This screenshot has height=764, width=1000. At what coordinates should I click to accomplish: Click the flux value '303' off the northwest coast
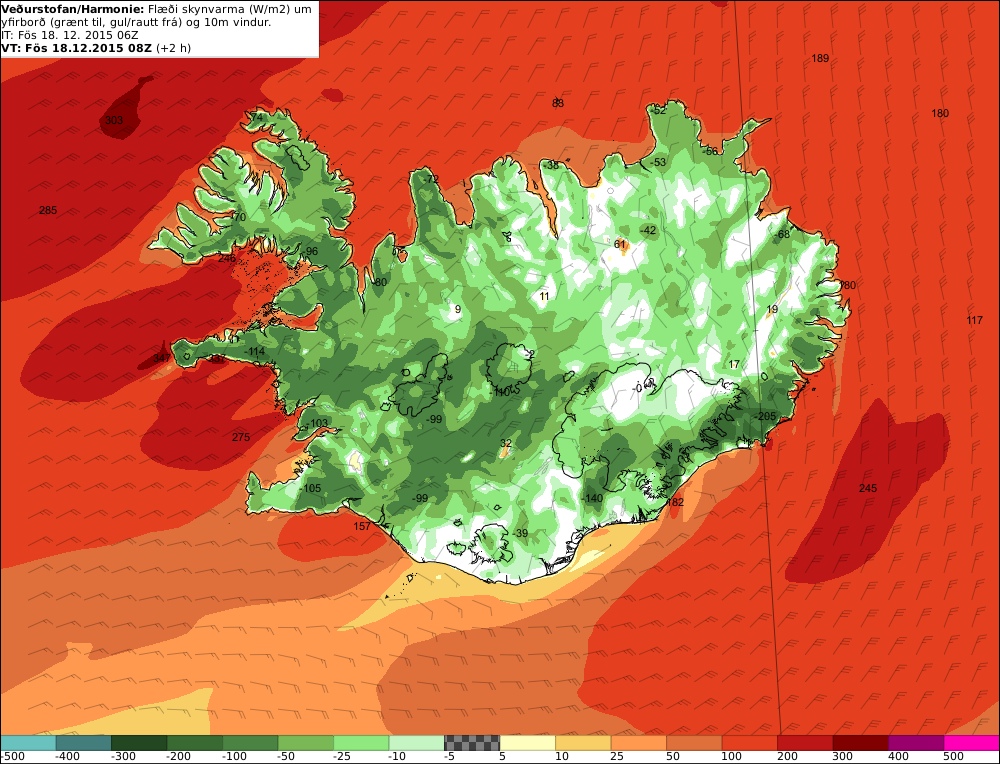coord(114,121)
